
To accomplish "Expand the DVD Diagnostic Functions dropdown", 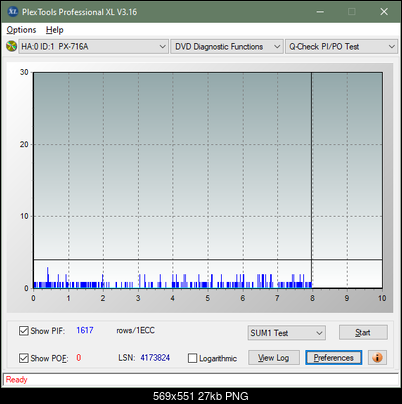I will (227, 46).
